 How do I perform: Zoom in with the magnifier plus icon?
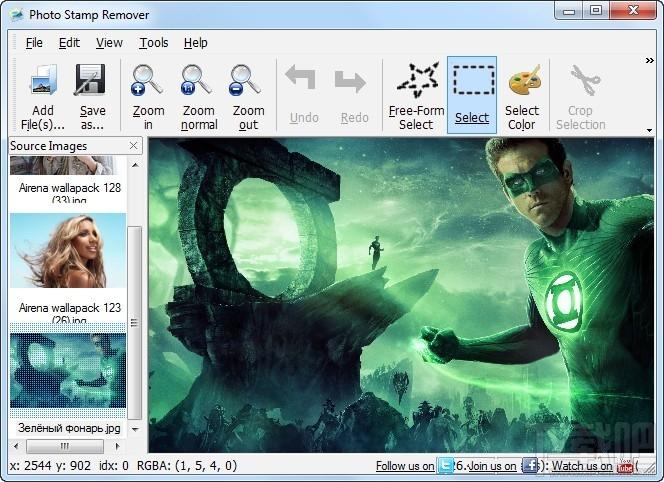tap(147, 80)
